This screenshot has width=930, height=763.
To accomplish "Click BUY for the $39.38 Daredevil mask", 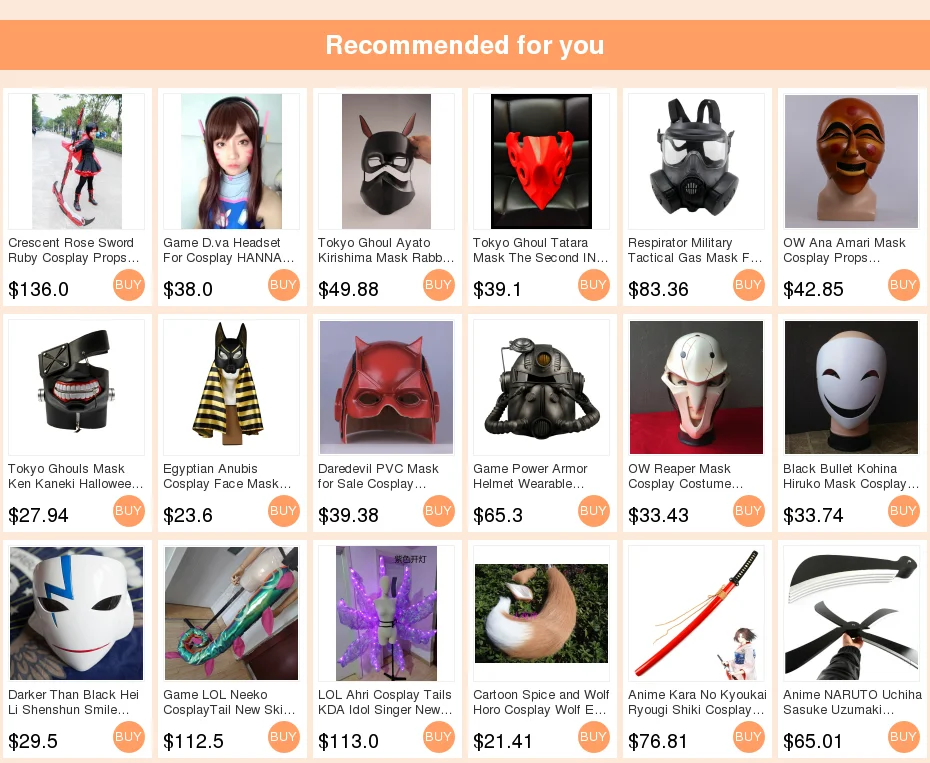I will 439,511.
